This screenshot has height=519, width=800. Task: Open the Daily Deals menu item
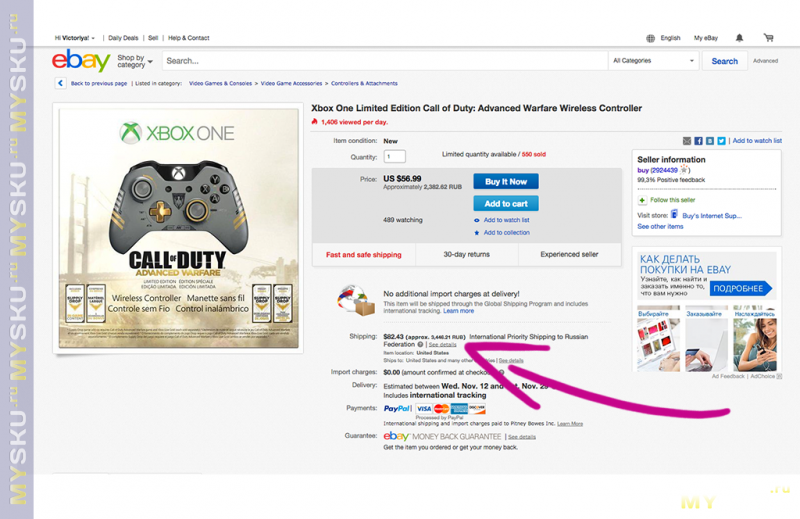pos(124,38)
